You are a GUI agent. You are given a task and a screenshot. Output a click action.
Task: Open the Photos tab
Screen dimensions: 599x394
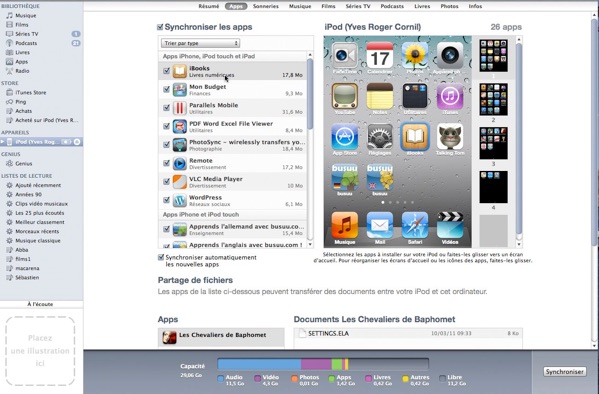tap(449, 6)
